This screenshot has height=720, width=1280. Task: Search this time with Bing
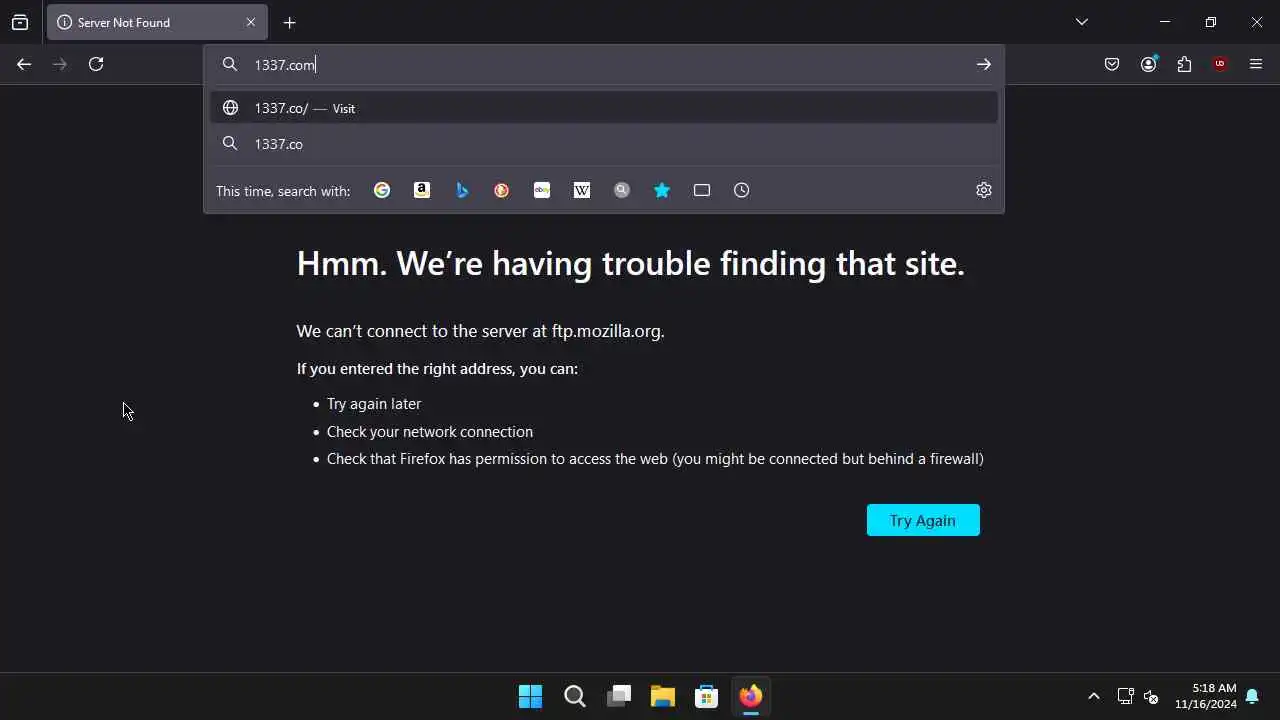[462, 190]
